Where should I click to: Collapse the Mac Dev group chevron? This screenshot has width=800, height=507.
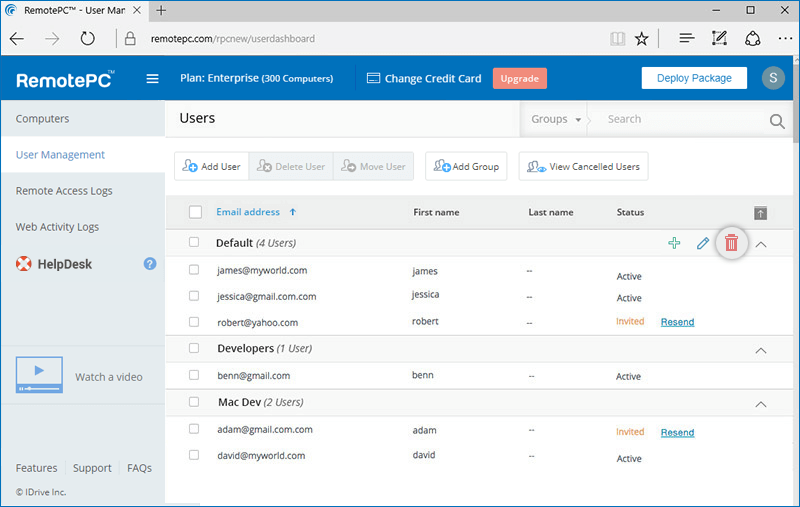pyautogui.click(x=760, y=404)
